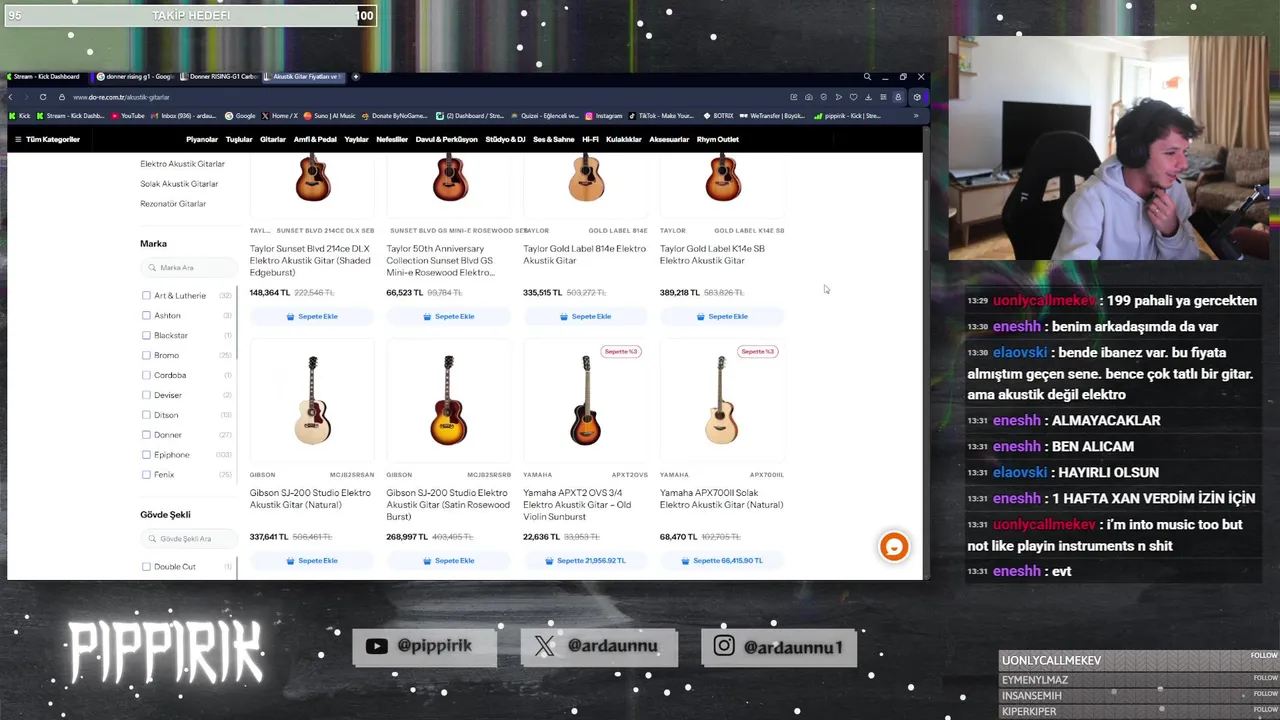This screenshot has height=720, width=1280.
Task: Check the Cordoba brand filter
Action: pos(146,375)
